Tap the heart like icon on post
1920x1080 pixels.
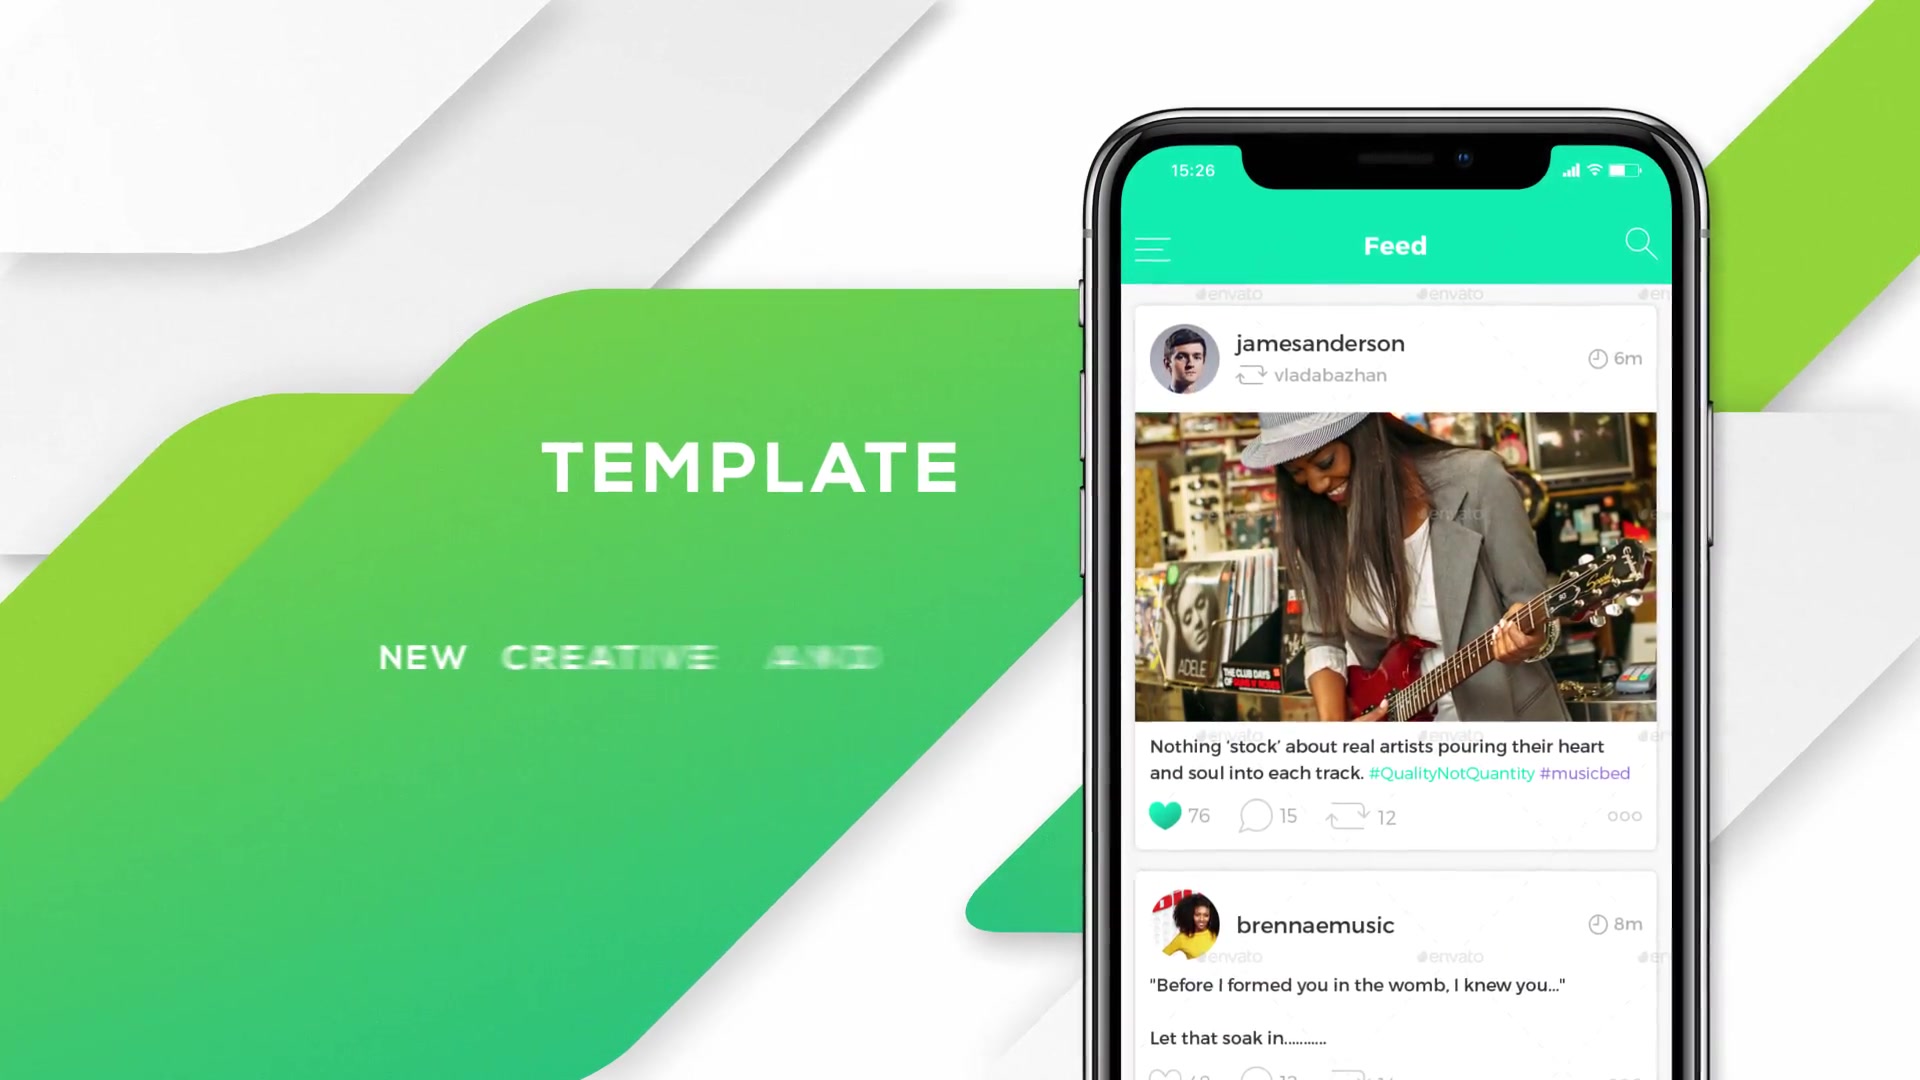click(1164, 816)
